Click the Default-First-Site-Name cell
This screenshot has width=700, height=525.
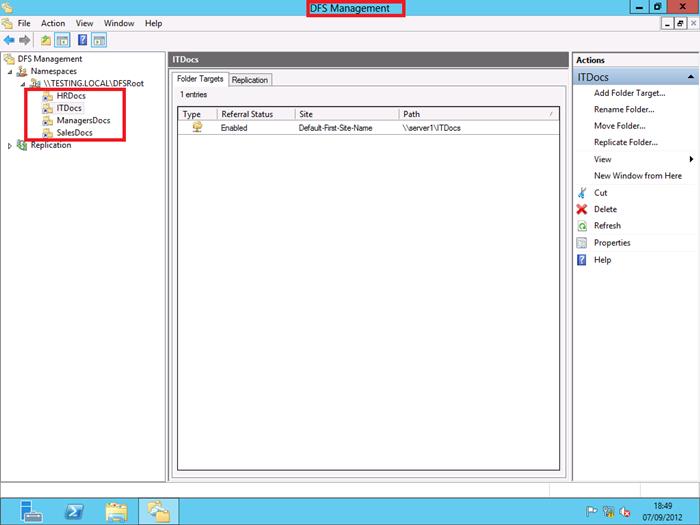coord(335,128)
